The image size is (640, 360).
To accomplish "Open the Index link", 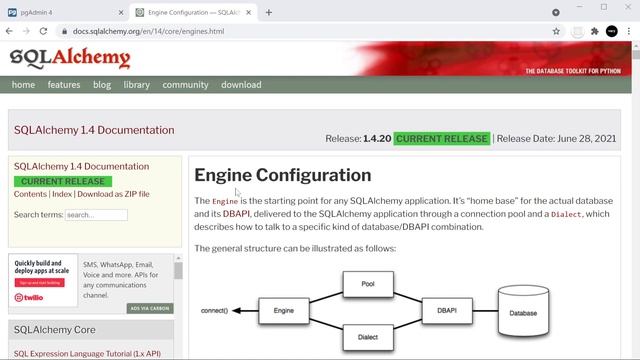I will pos(62,194).
